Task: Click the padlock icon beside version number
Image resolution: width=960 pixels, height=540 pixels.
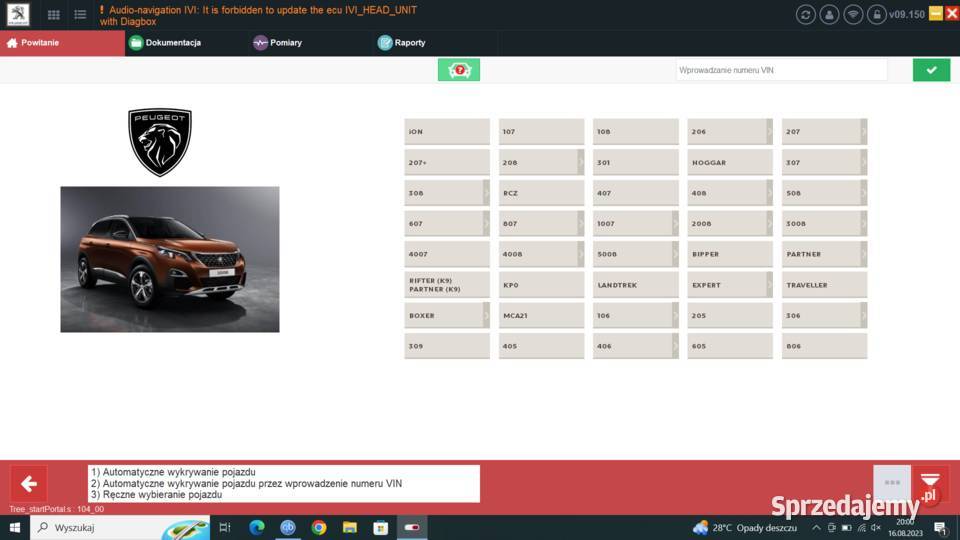Action: (877, 14)
